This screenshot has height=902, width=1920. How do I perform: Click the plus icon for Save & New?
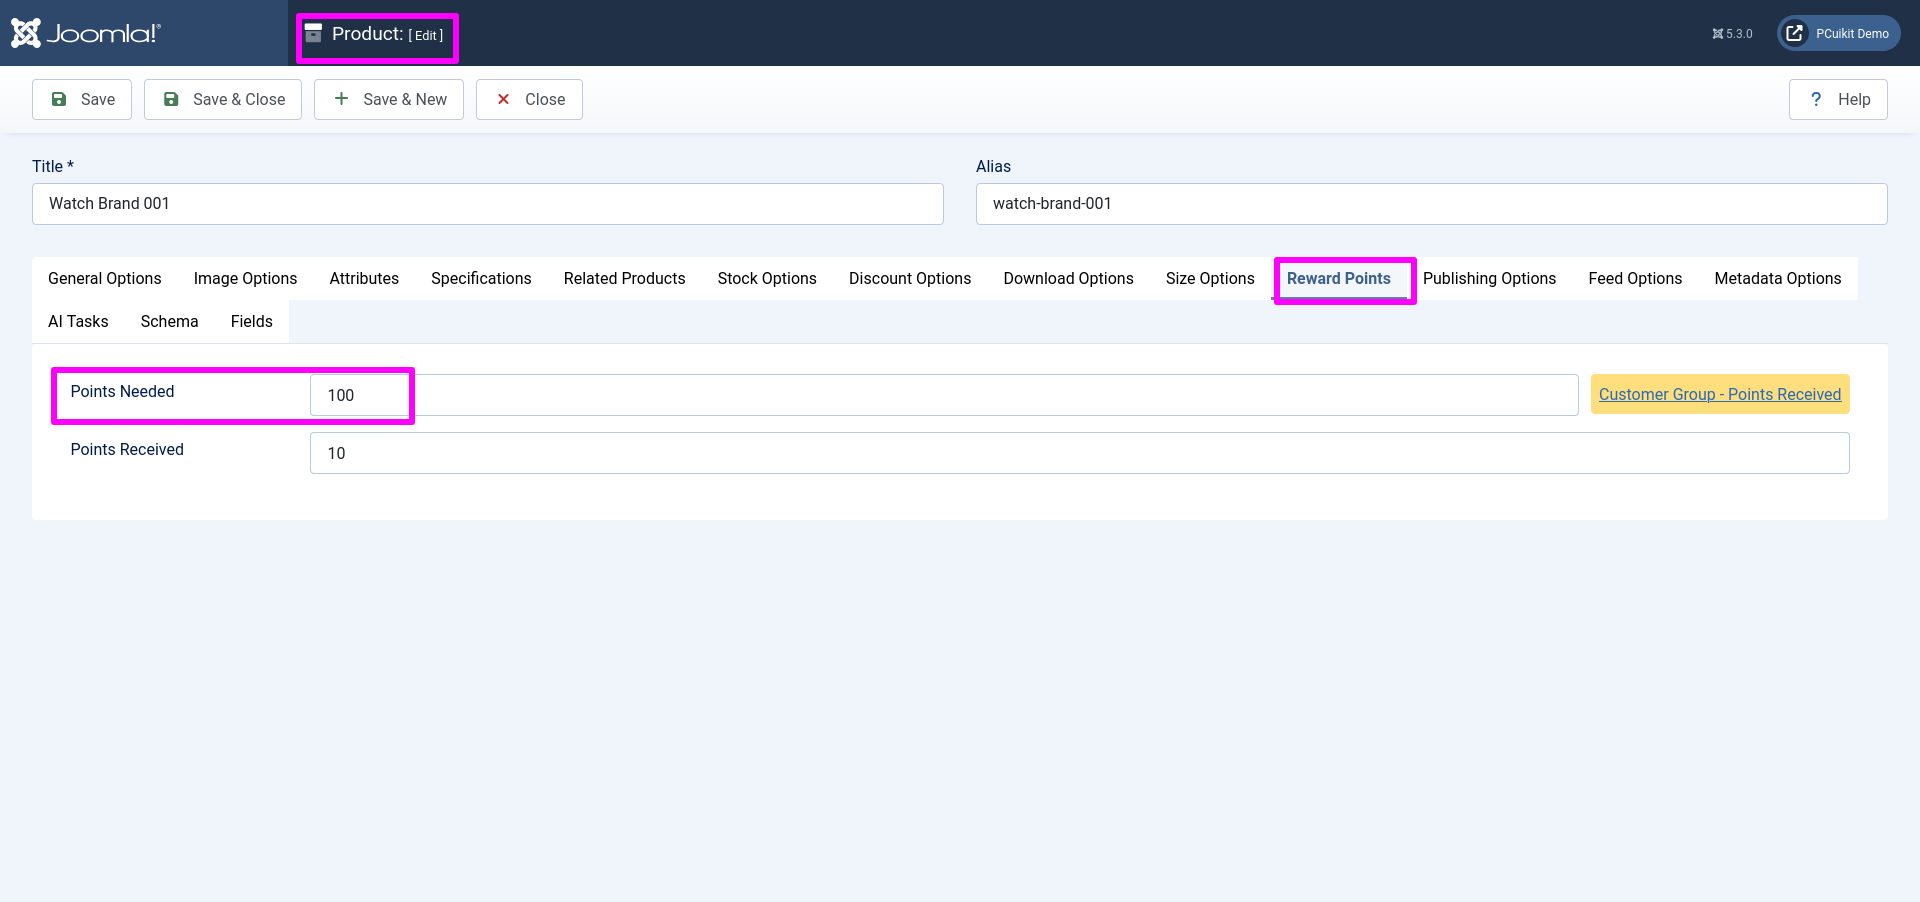point(341,99)
